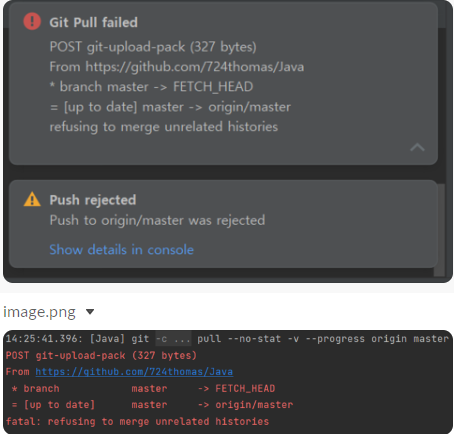Open the dropdown arrow next to image.png
This screenshot has height=434, width=454.
[x=90, y=312]
